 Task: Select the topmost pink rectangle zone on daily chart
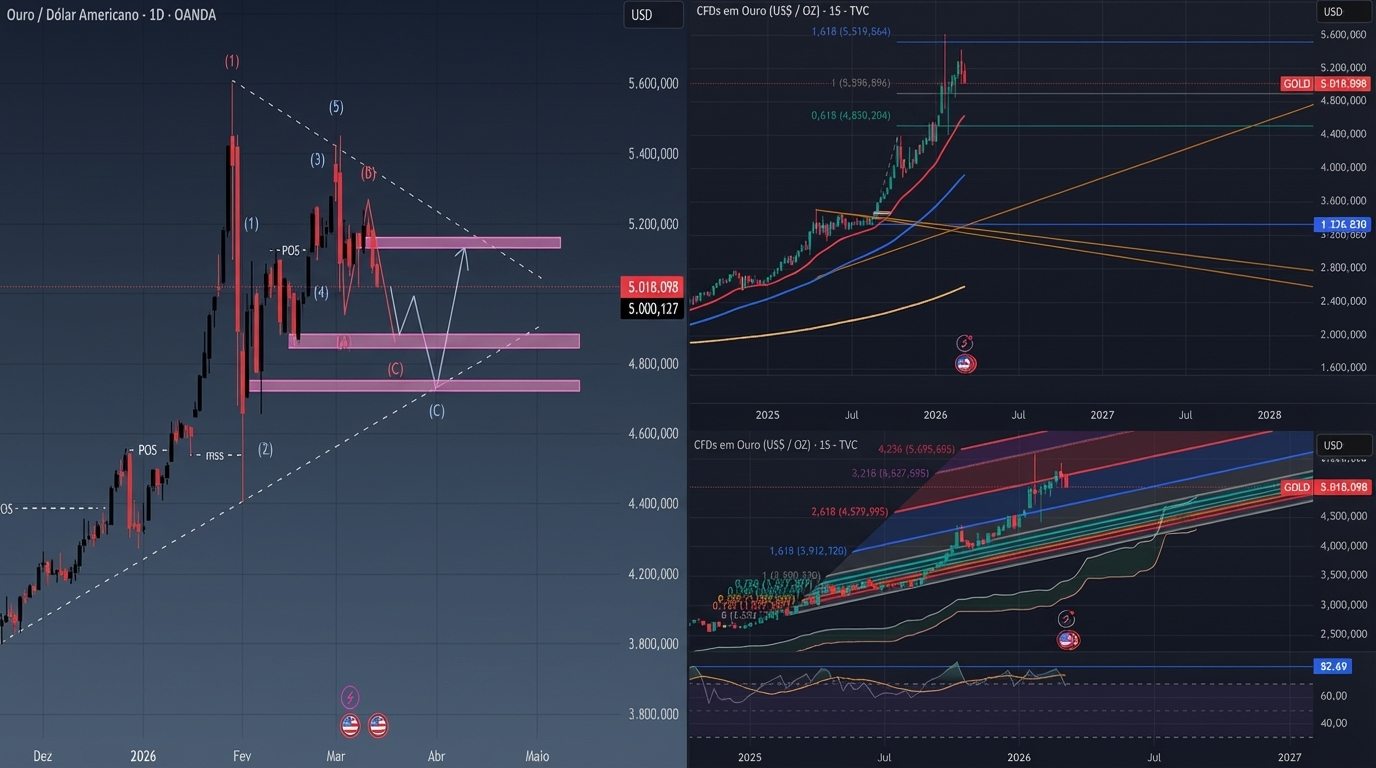[465, 242]
